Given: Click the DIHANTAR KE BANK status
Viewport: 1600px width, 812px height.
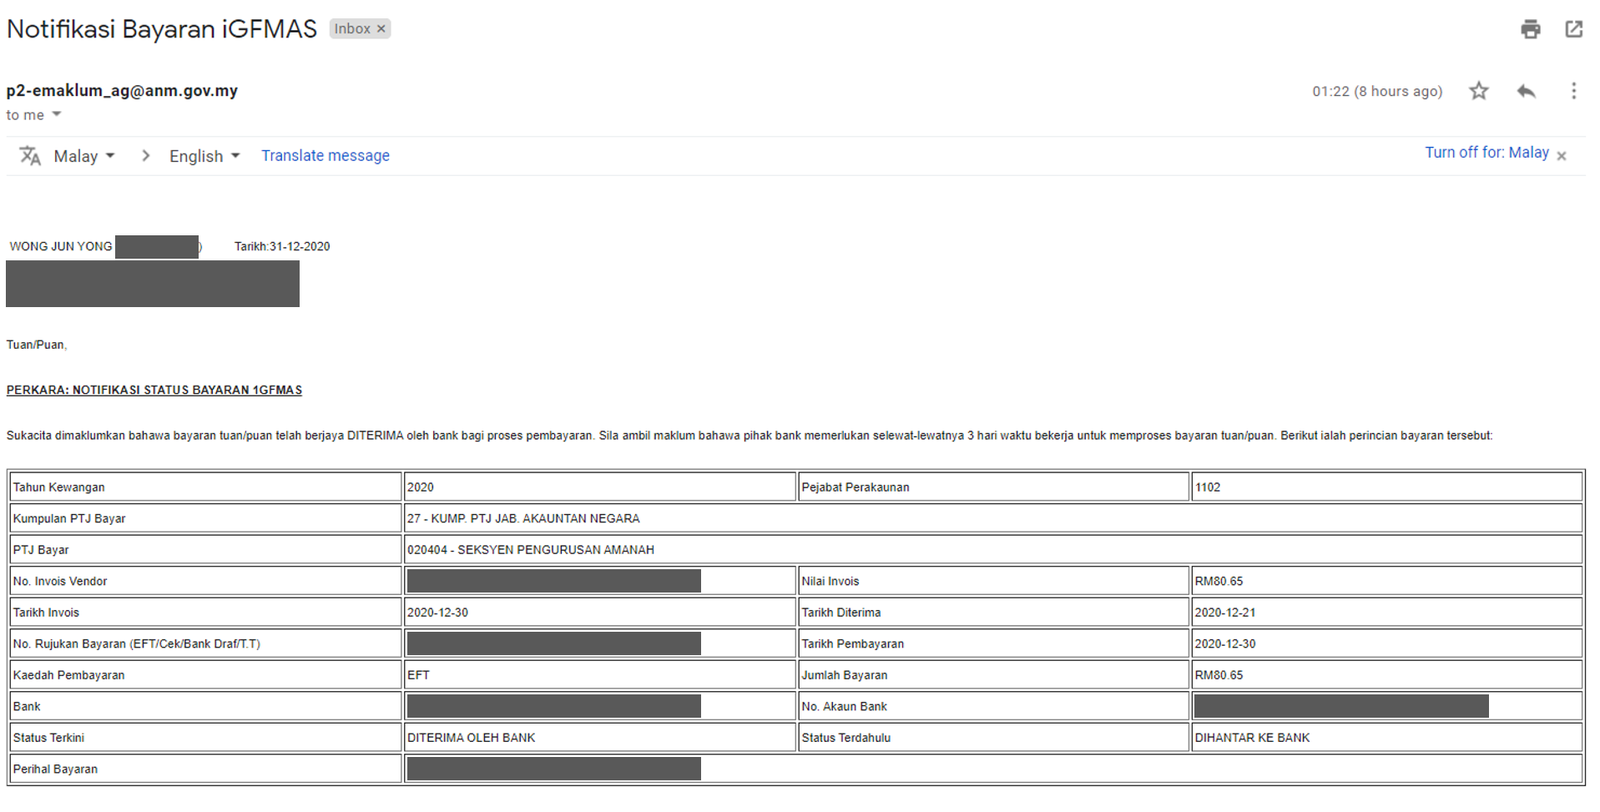Looking at the screenshot, I should (1252, 737).
